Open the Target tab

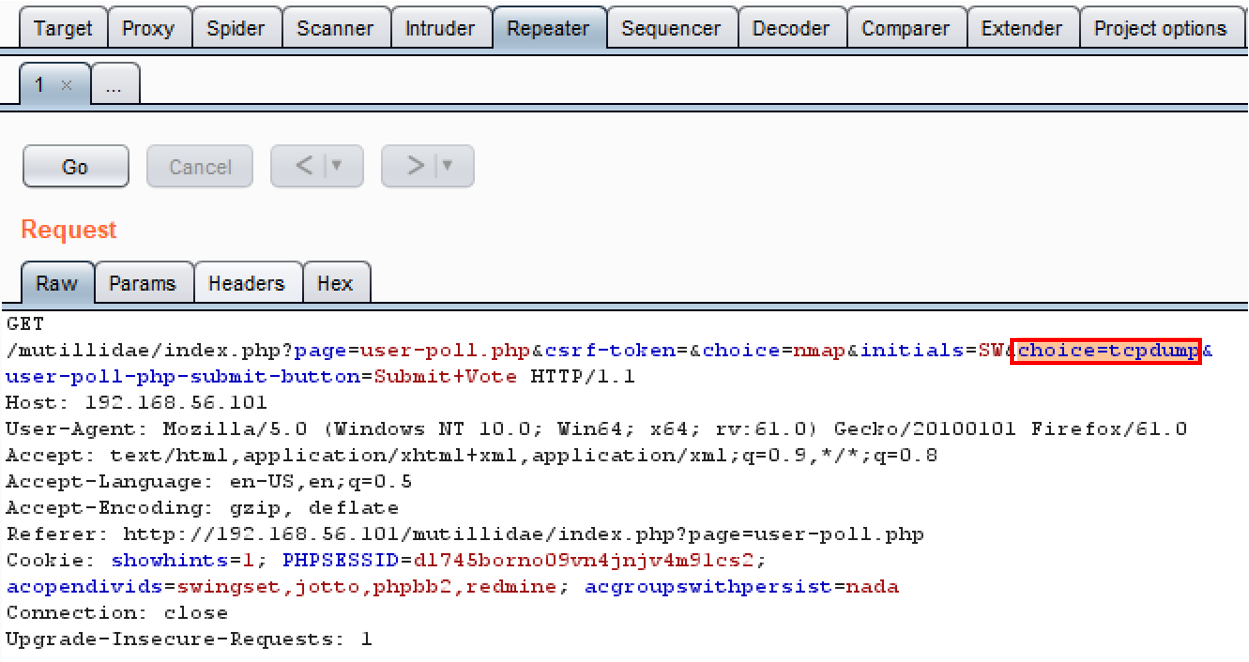(x=63, y=28)
